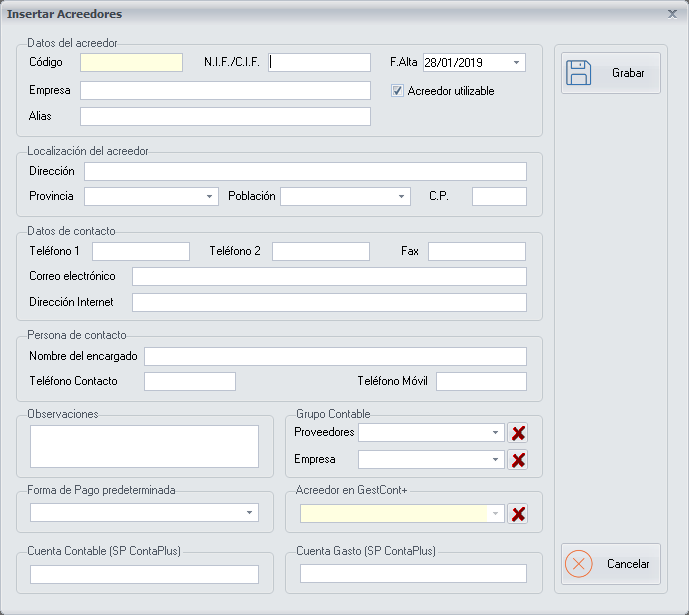Select the Observaciones text area
689x615 pixels.
pos(144,446)
